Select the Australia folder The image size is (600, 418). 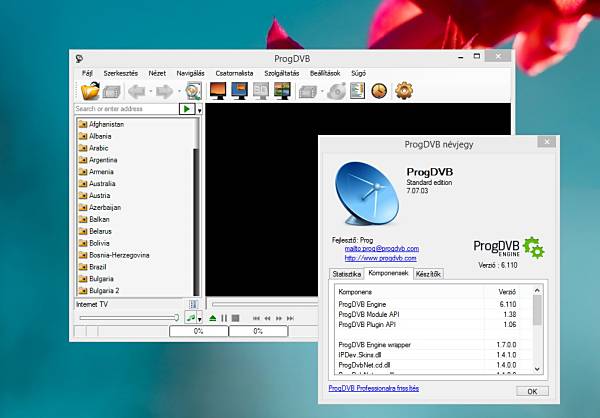[97, 184]
